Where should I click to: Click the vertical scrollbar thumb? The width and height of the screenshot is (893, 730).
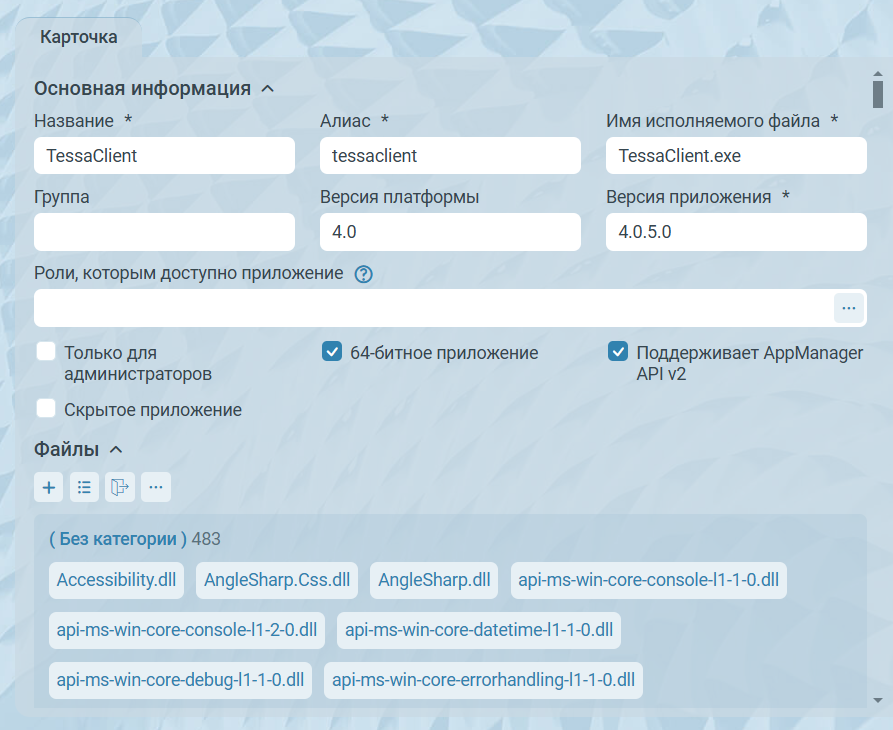[x=877, y=94]
